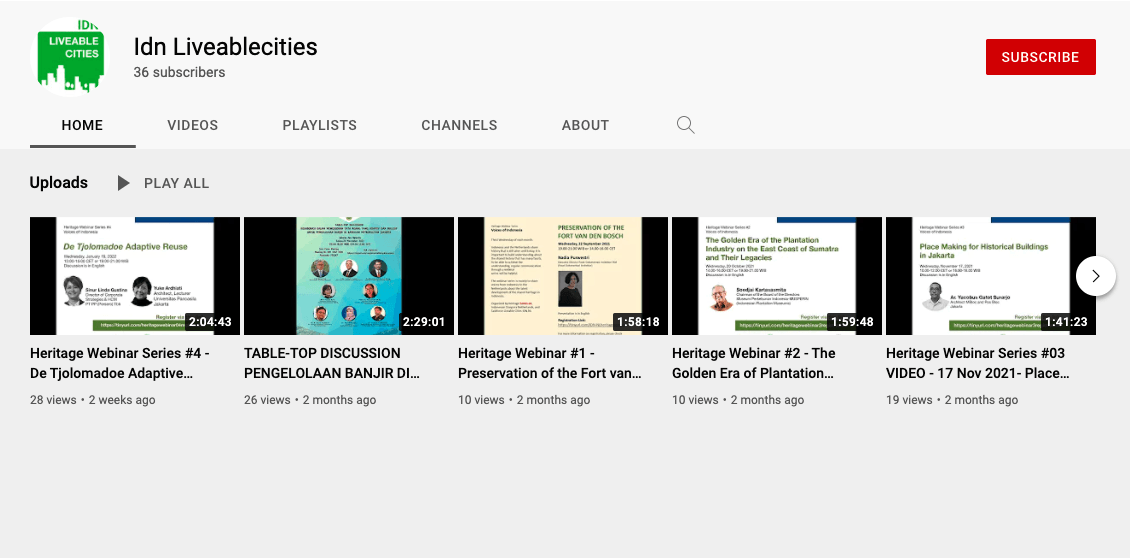1130x558 pixels.
Task: Click title Heritage Webinar #1 Preservation
Action: coord(550,363)
